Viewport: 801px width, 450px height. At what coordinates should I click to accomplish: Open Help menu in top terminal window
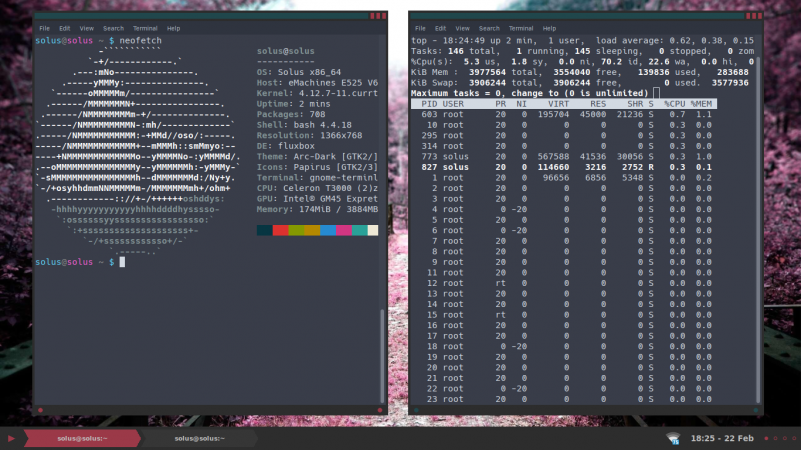(x=549, y=29)
